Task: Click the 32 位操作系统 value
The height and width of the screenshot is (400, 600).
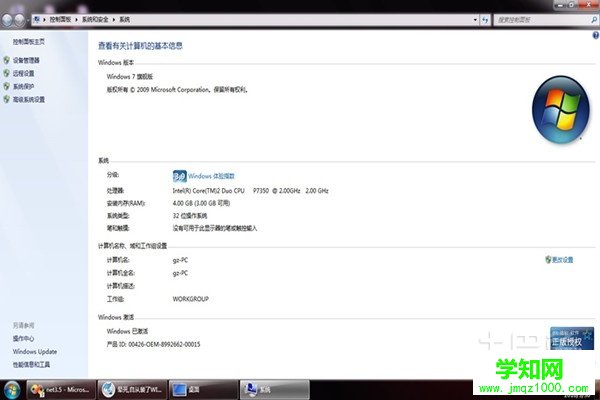Action: click(190, 216)
